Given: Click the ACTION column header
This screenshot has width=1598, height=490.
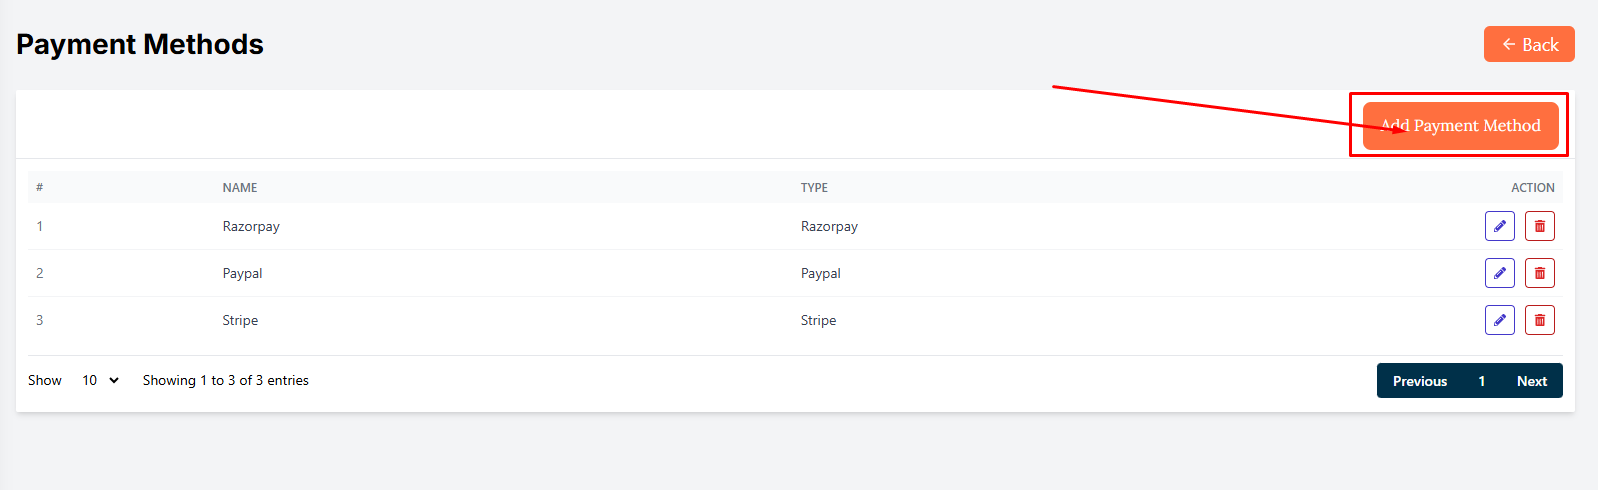Looking at the screenshot, I should (1532, 188).
